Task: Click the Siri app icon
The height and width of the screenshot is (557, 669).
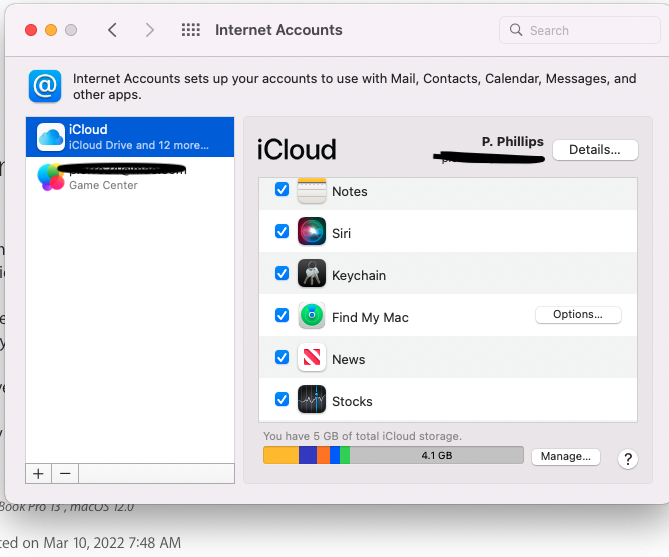Action: (312, 231)
